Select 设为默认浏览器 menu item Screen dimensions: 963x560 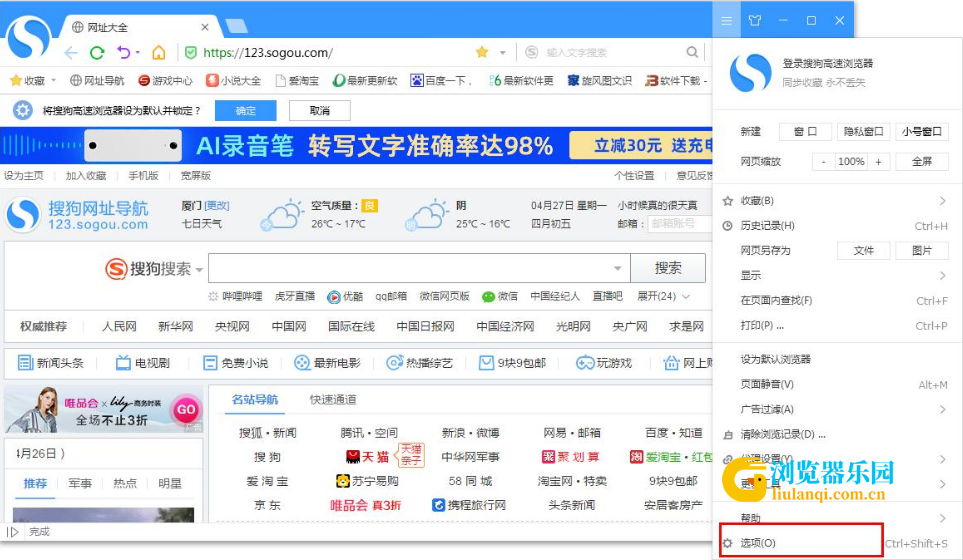click(x=838, y=359)
